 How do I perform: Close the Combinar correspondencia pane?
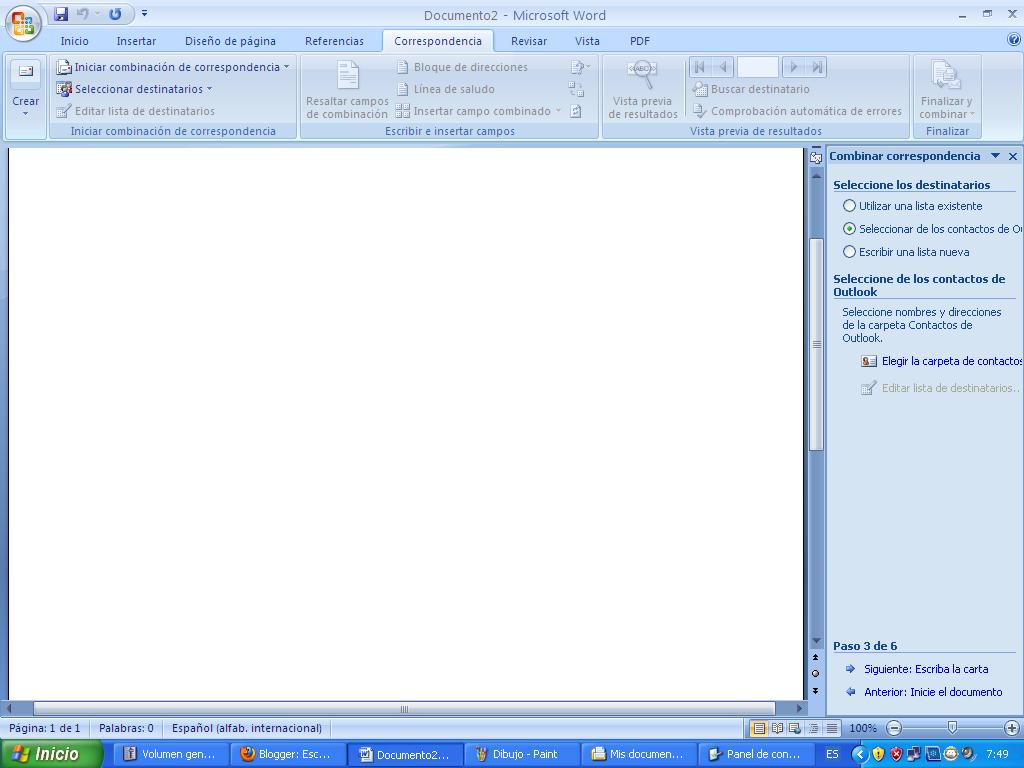point(1013,156)
